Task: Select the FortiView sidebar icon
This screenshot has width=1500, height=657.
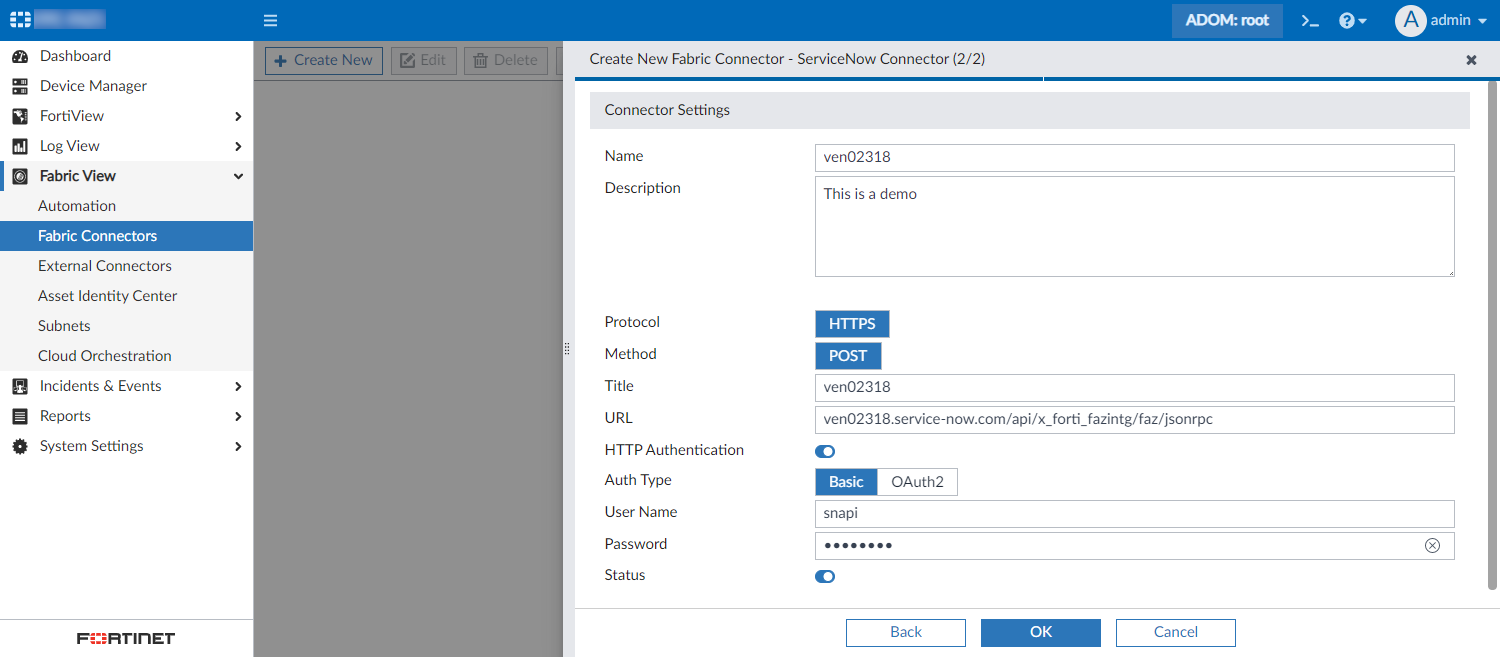Action: pyautogui.click(x=20, y=116)
